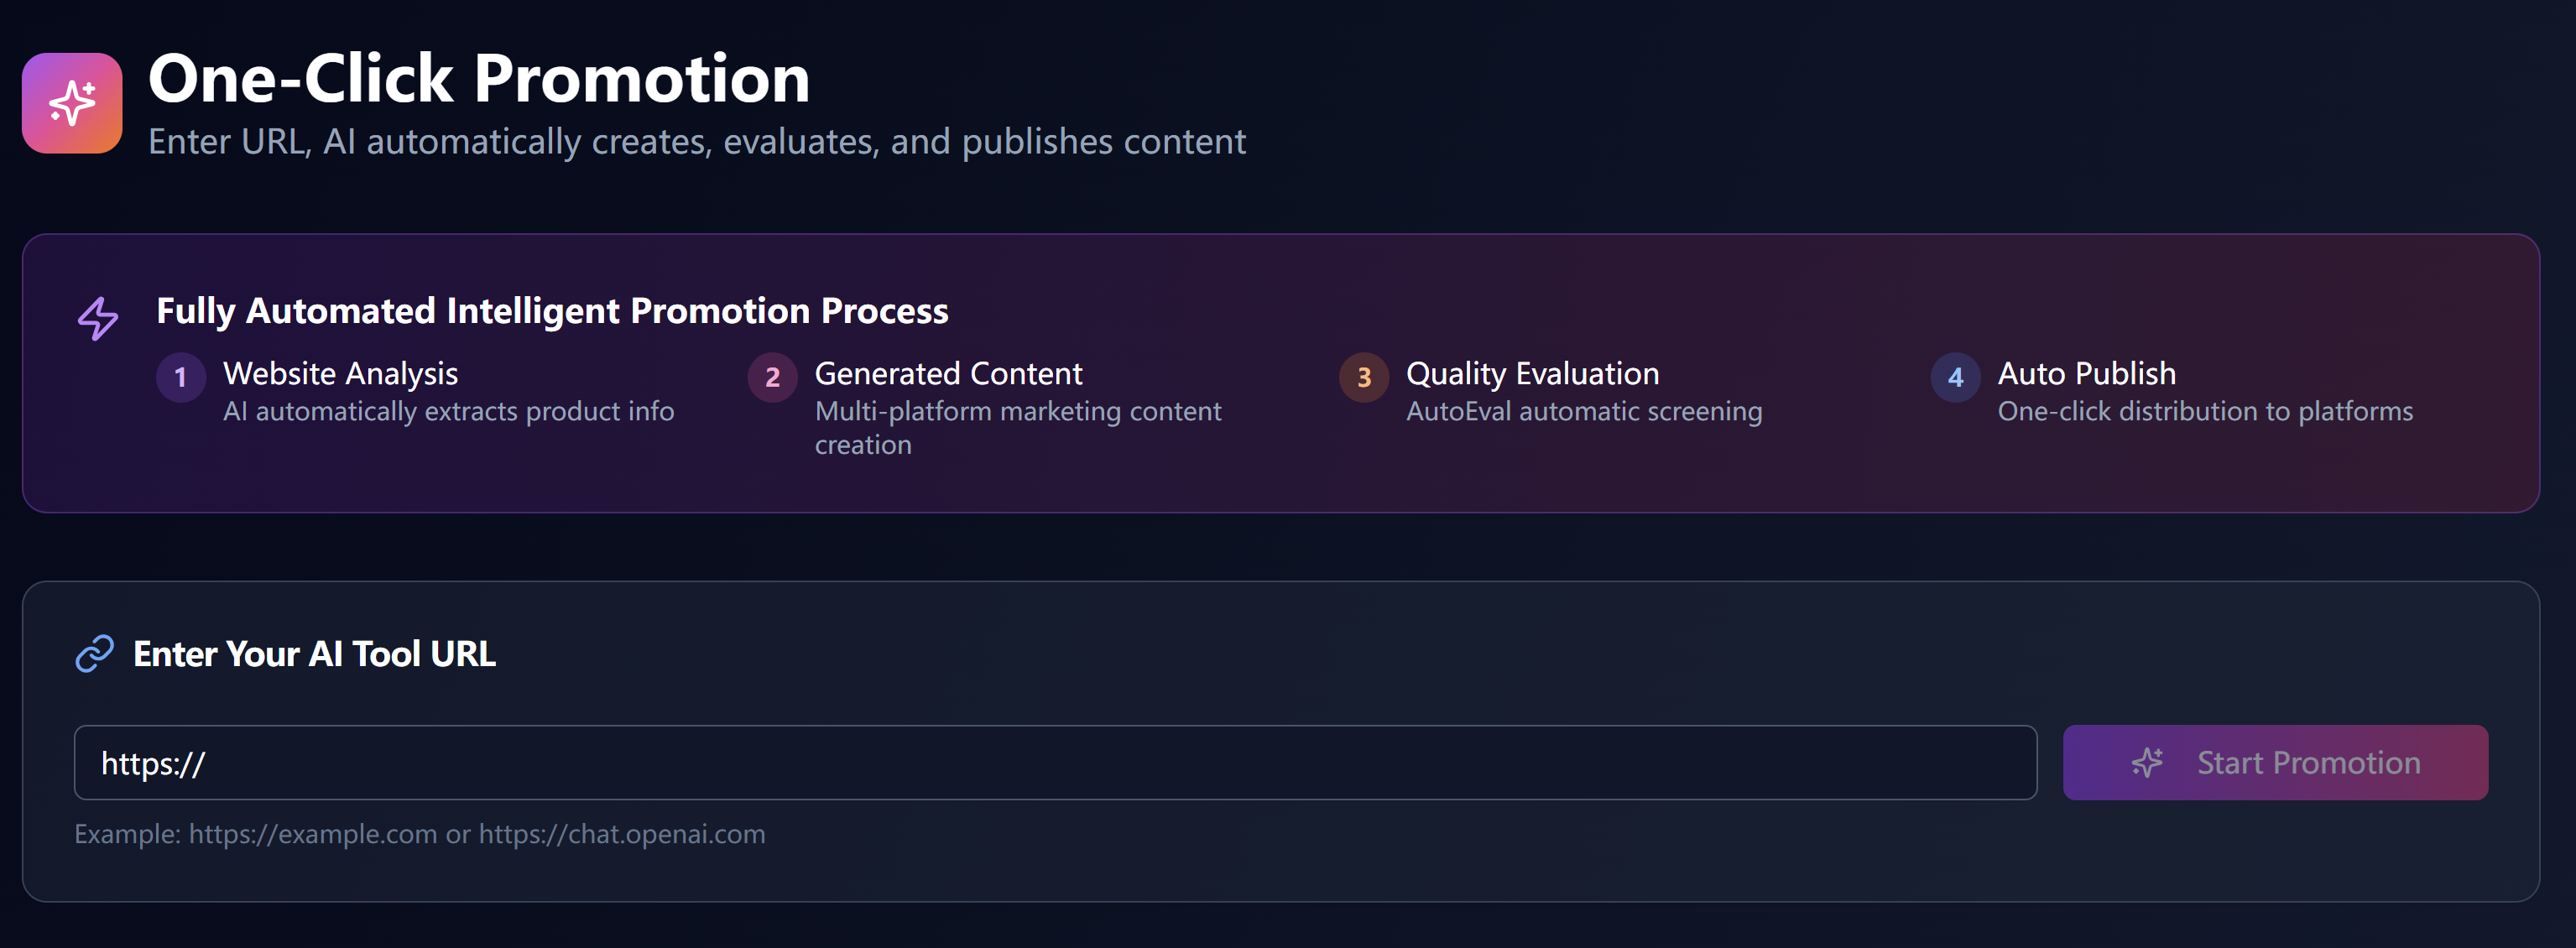
Task: Select the Quality Evaluation step text
Action: [x=1531, y=373]
